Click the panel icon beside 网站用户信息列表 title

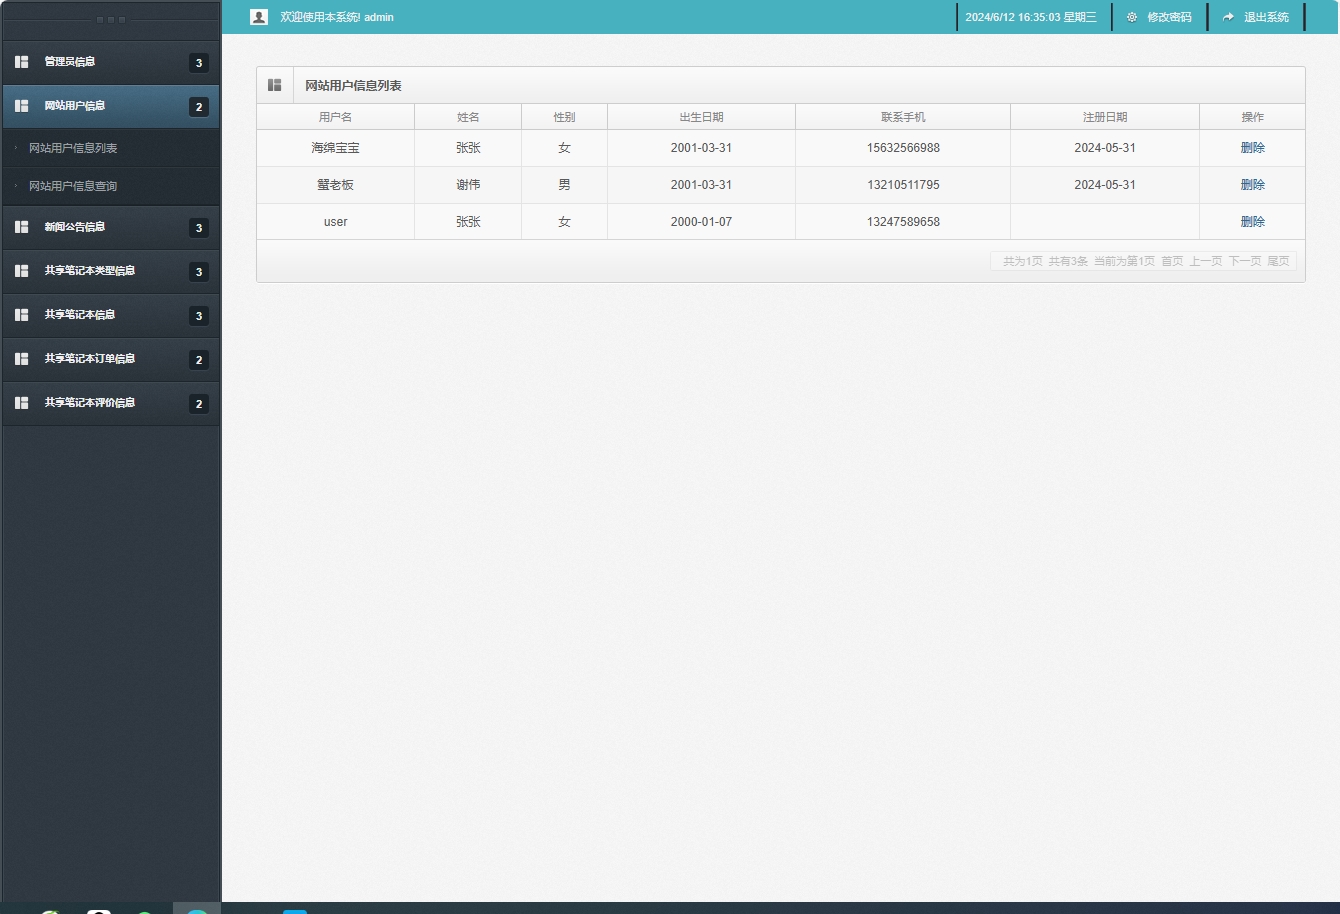click(275, 85)
